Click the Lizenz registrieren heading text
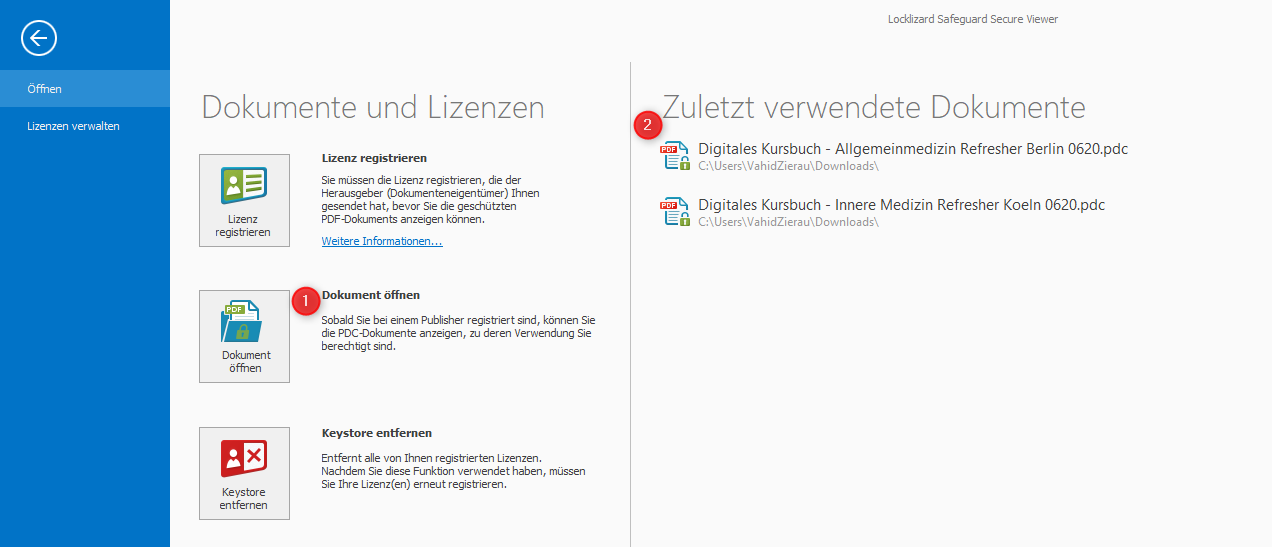 tap(374, 158)
